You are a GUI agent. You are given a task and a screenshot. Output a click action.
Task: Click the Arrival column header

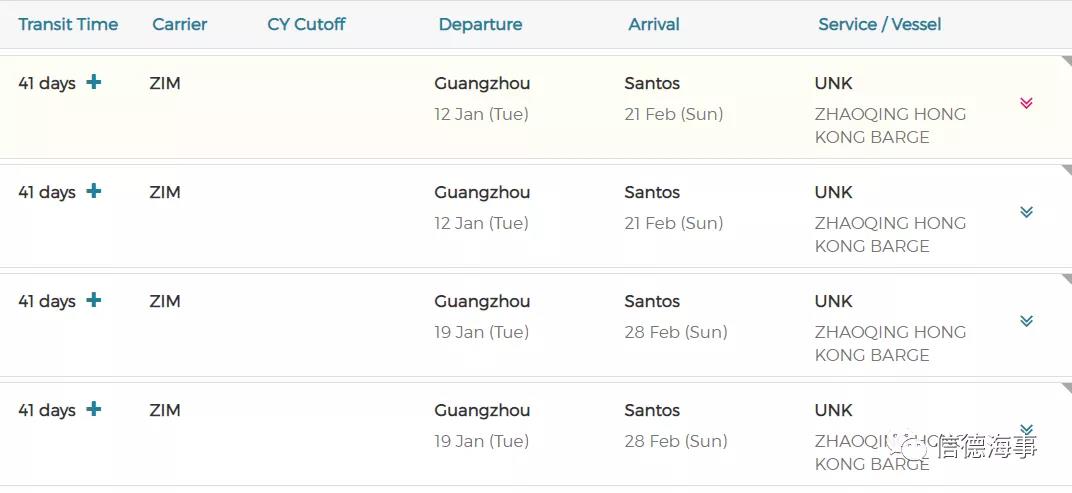[x=654, y=24]
